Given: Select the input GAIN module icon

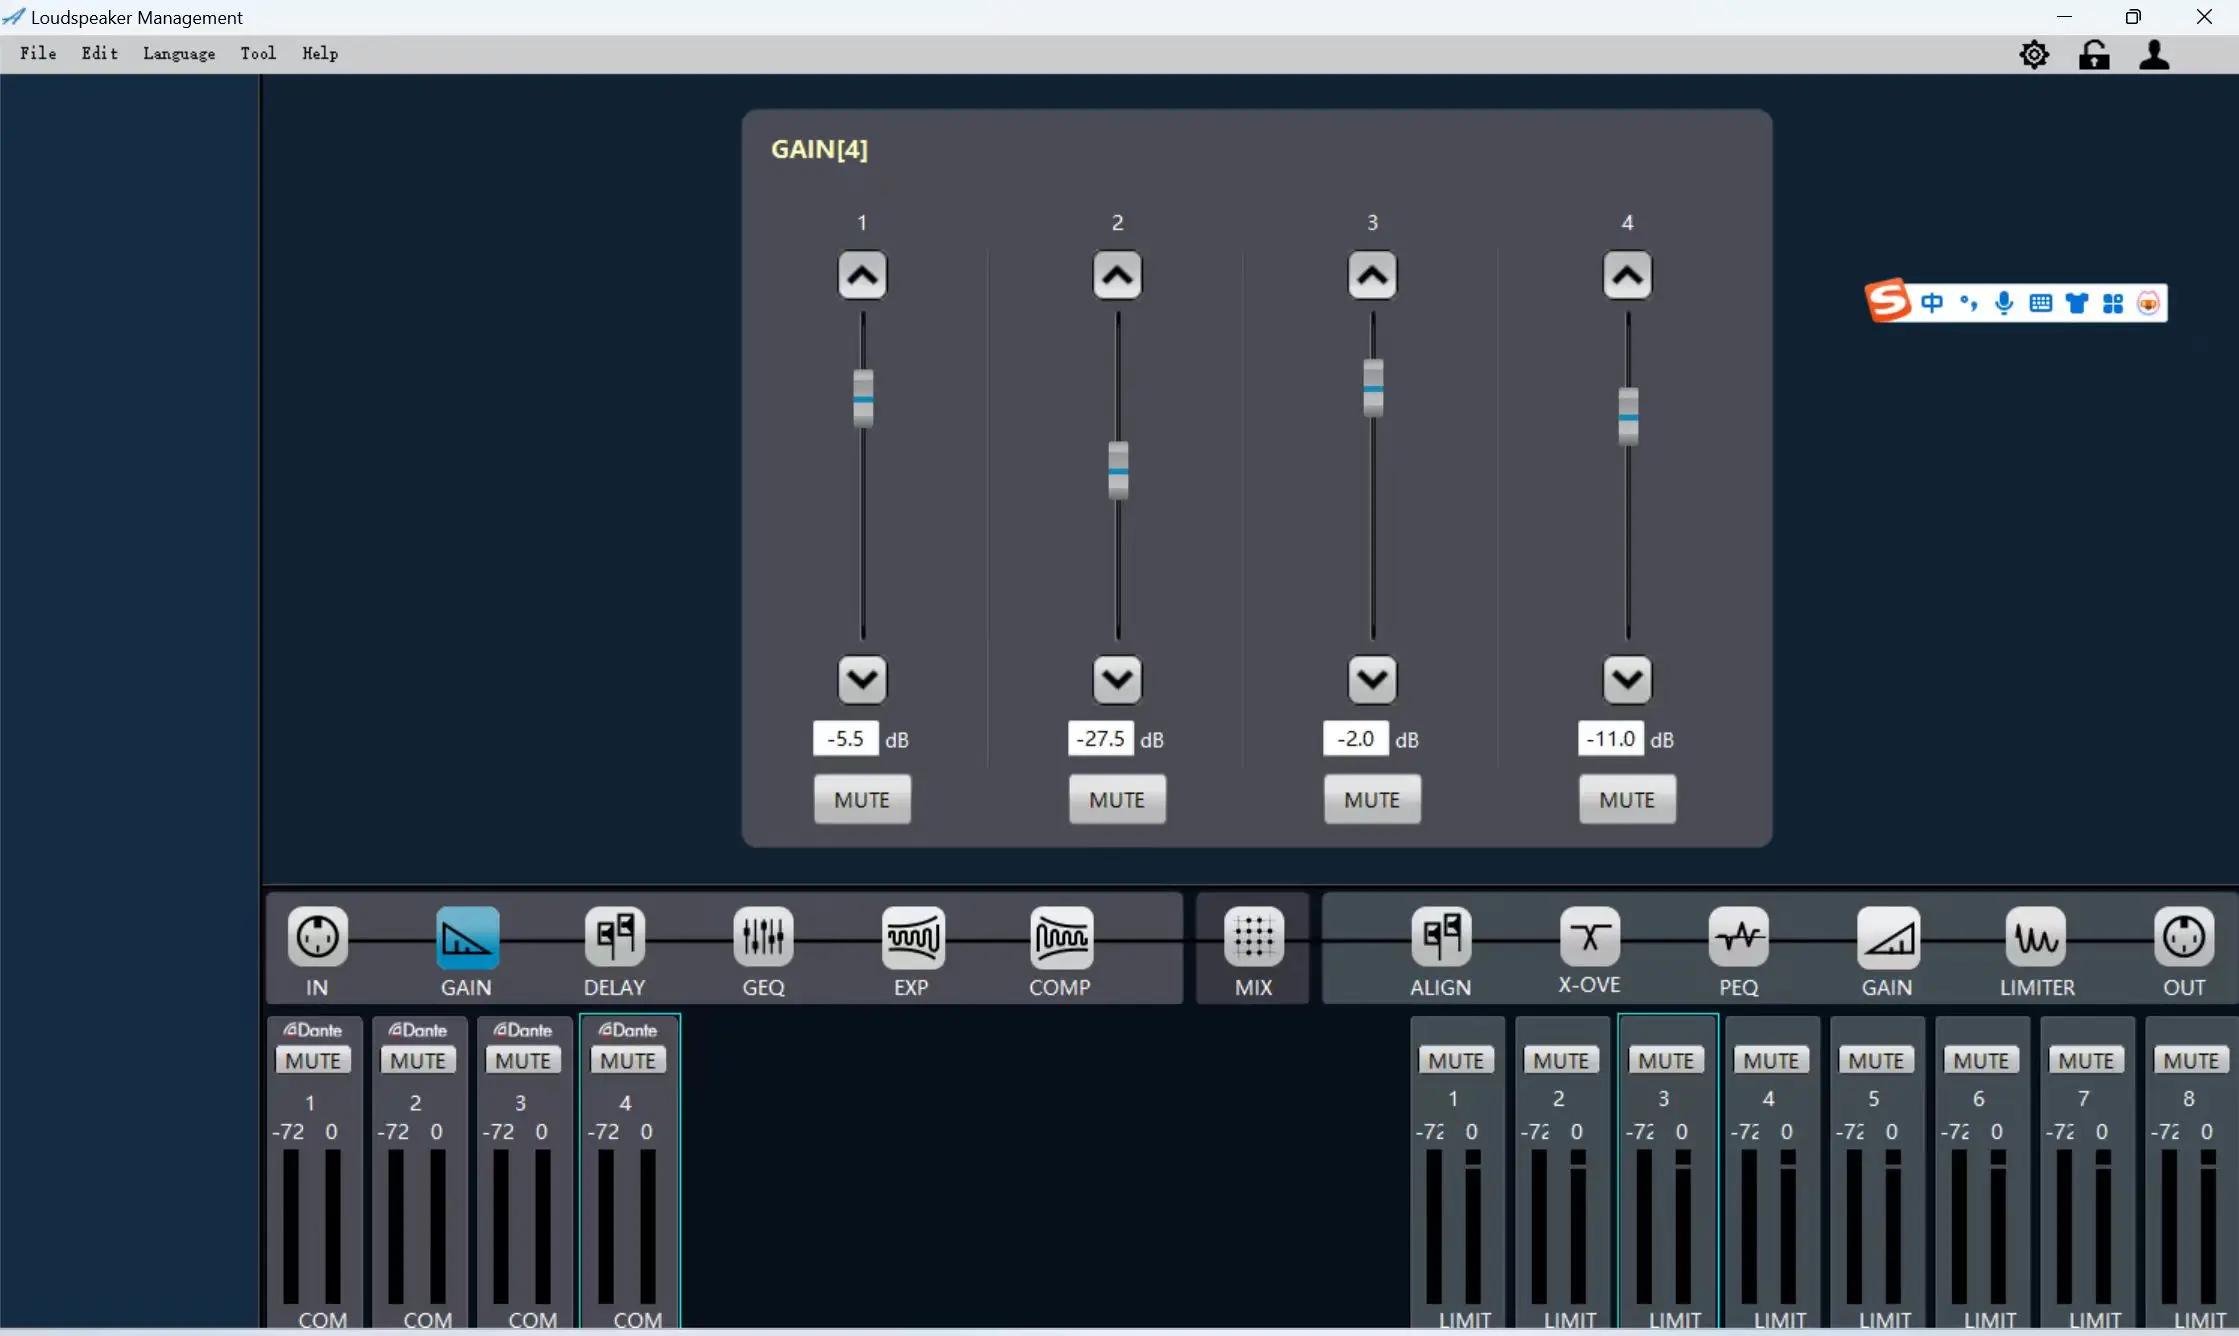Looking at the screenshot, I should 467,937.
